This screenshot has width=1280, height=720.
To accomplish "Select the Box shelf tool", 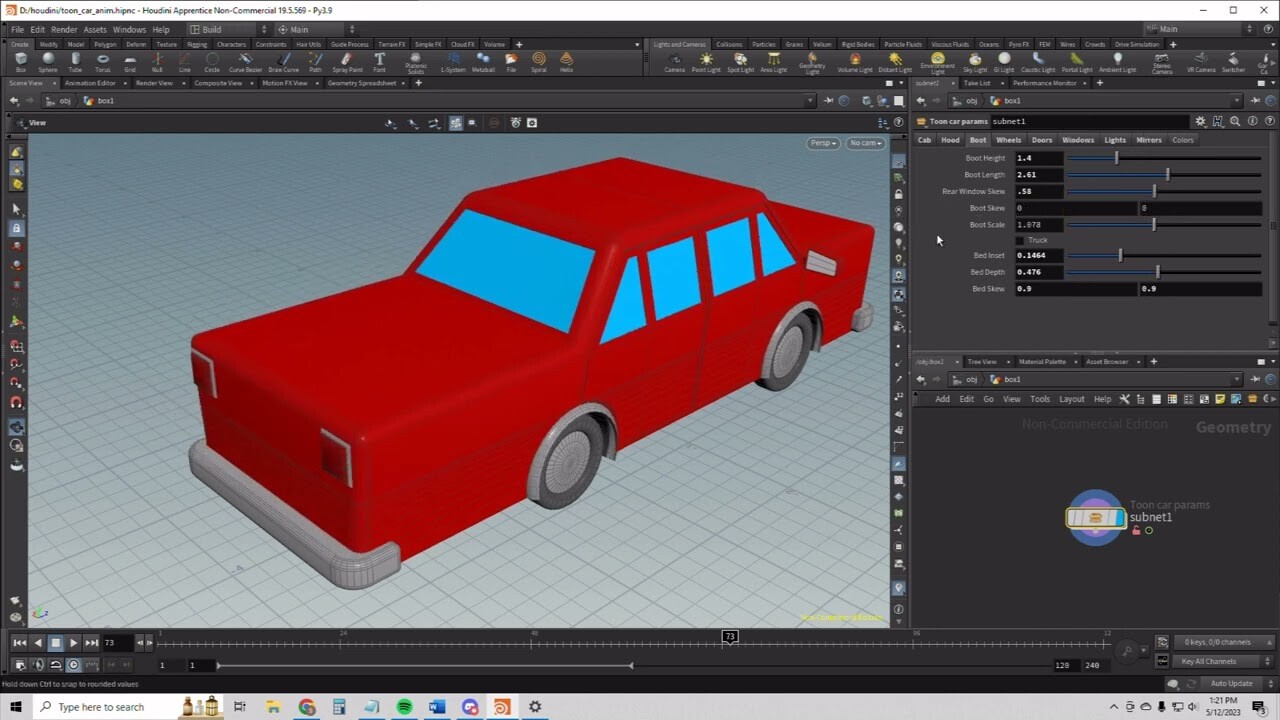I will tap(20, 62).
